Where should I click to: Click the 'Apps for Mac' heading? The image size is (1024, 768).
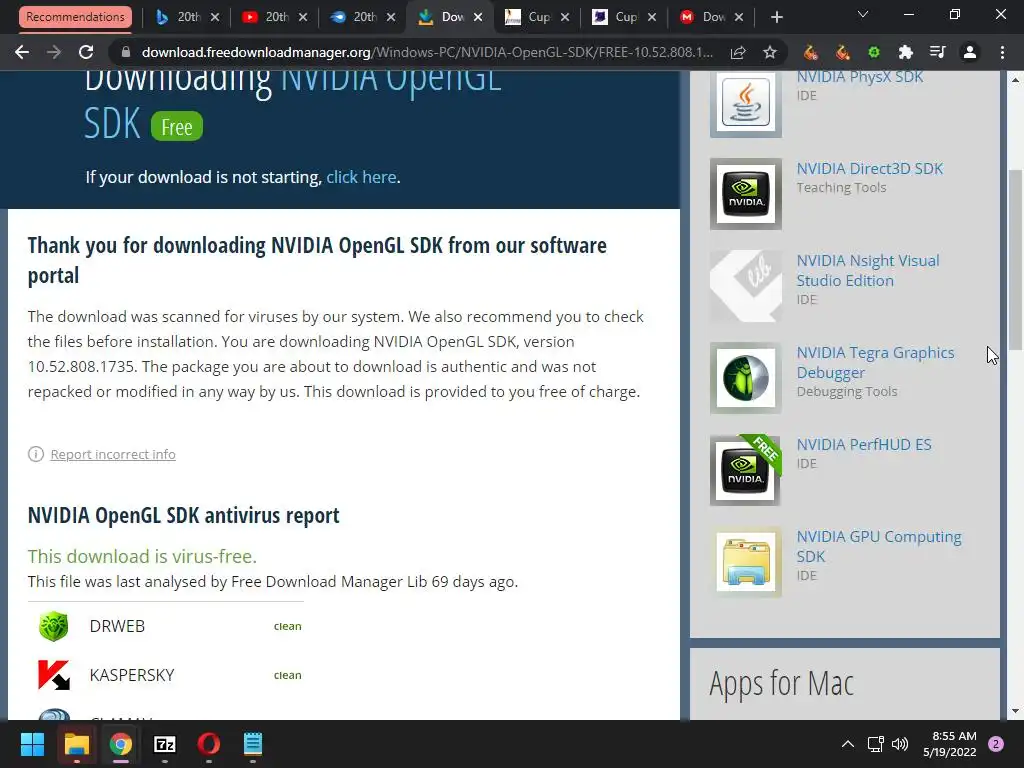click(x=782, y=684)
